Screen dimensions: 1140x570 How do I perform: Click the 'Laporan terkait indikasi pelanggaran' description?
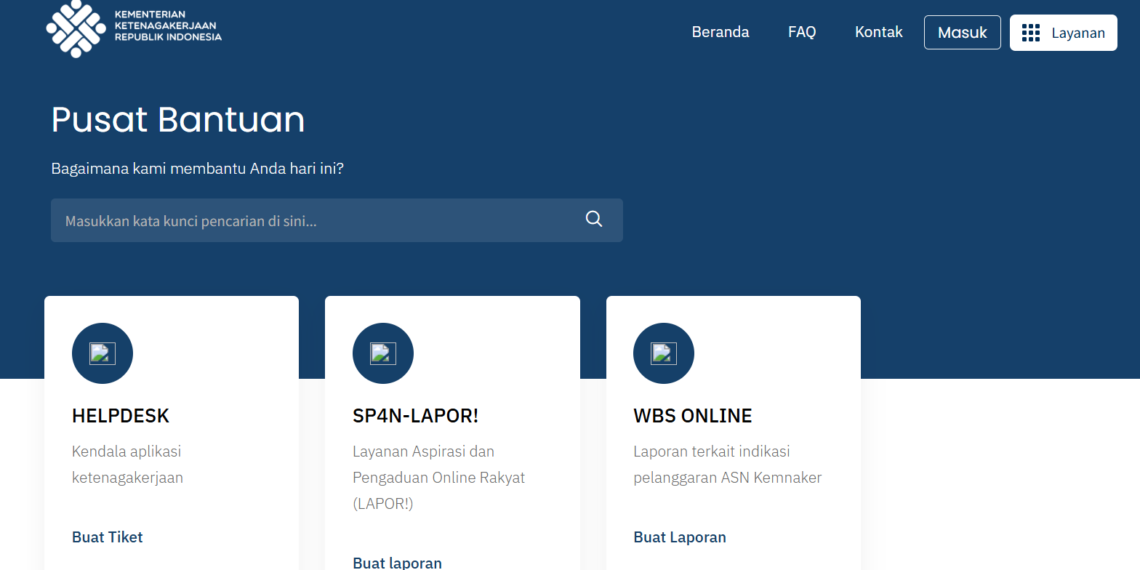point(727,464)
